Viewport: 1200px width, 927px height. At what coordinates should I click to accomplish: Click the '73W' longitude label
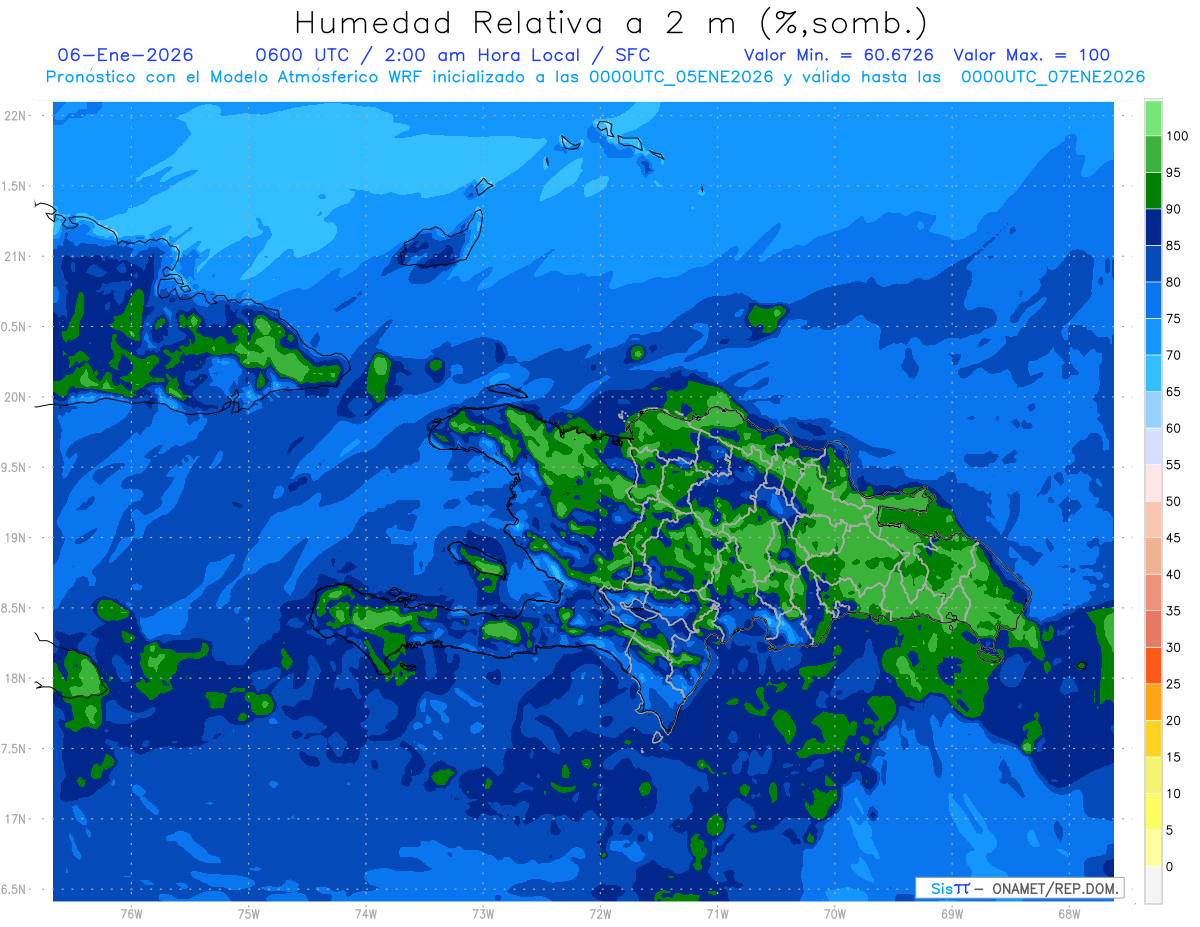coord(483,914)
